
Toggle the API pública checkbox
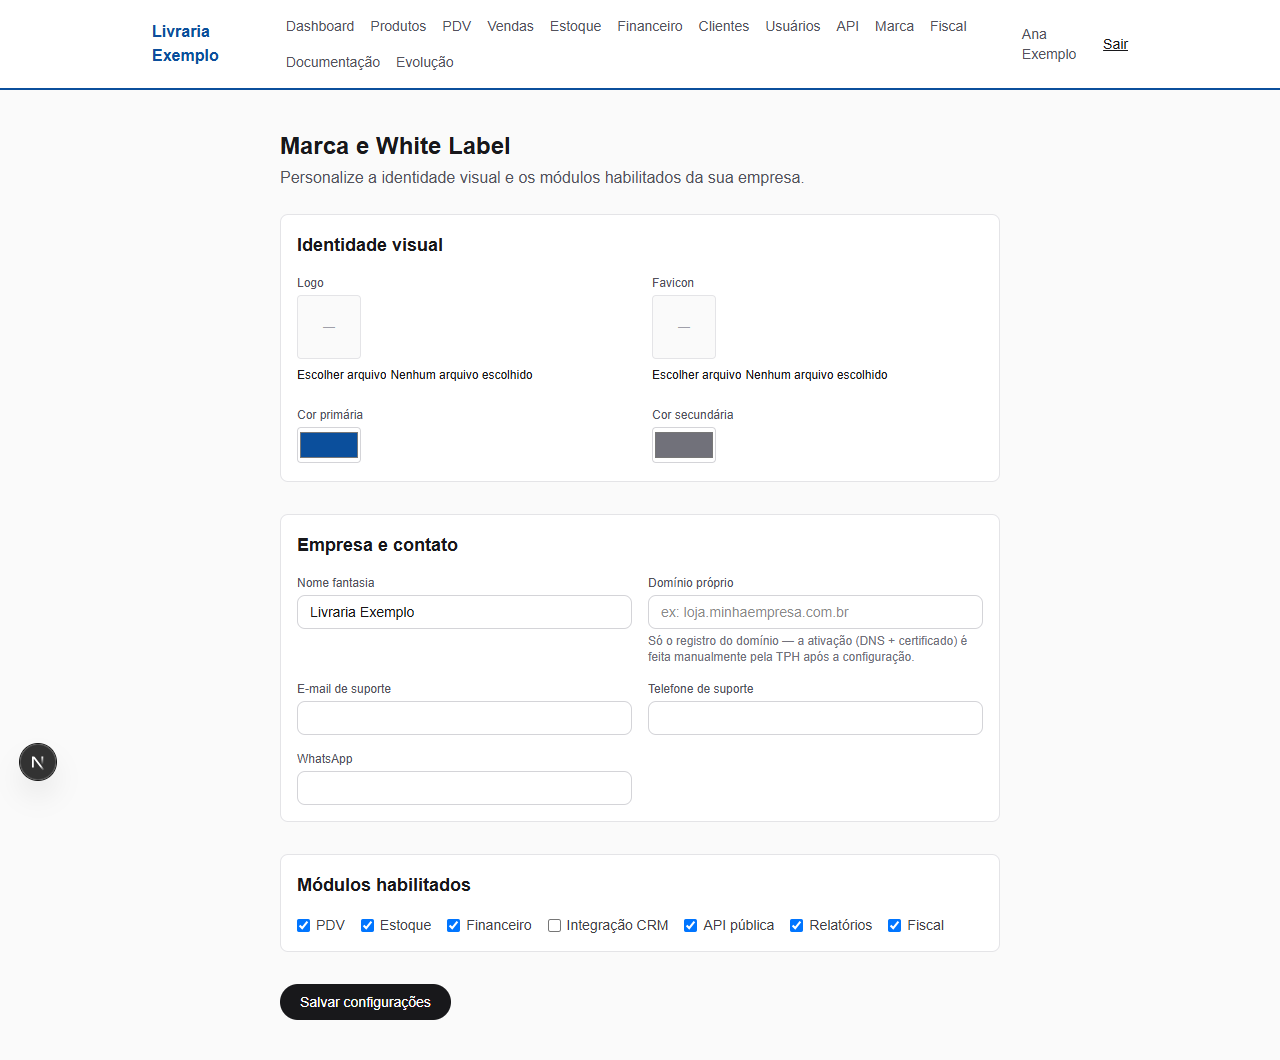point(690,925)
